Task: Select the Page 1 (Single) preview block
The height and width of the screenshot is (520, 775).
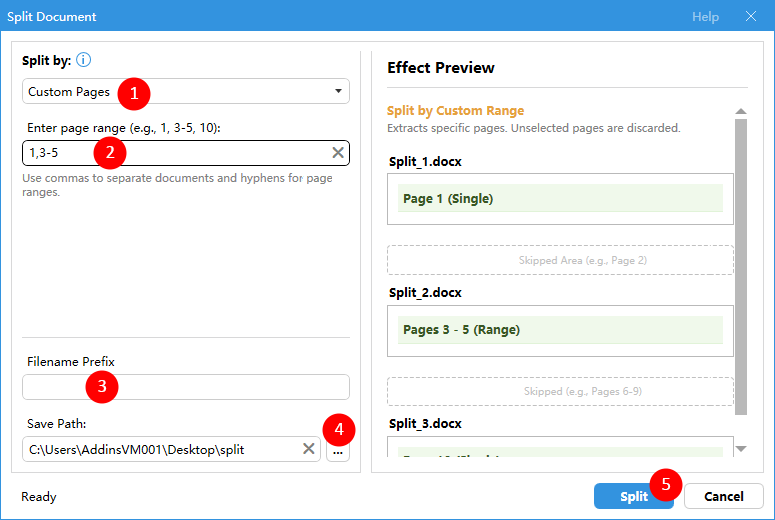Action: tap(560, 199)
